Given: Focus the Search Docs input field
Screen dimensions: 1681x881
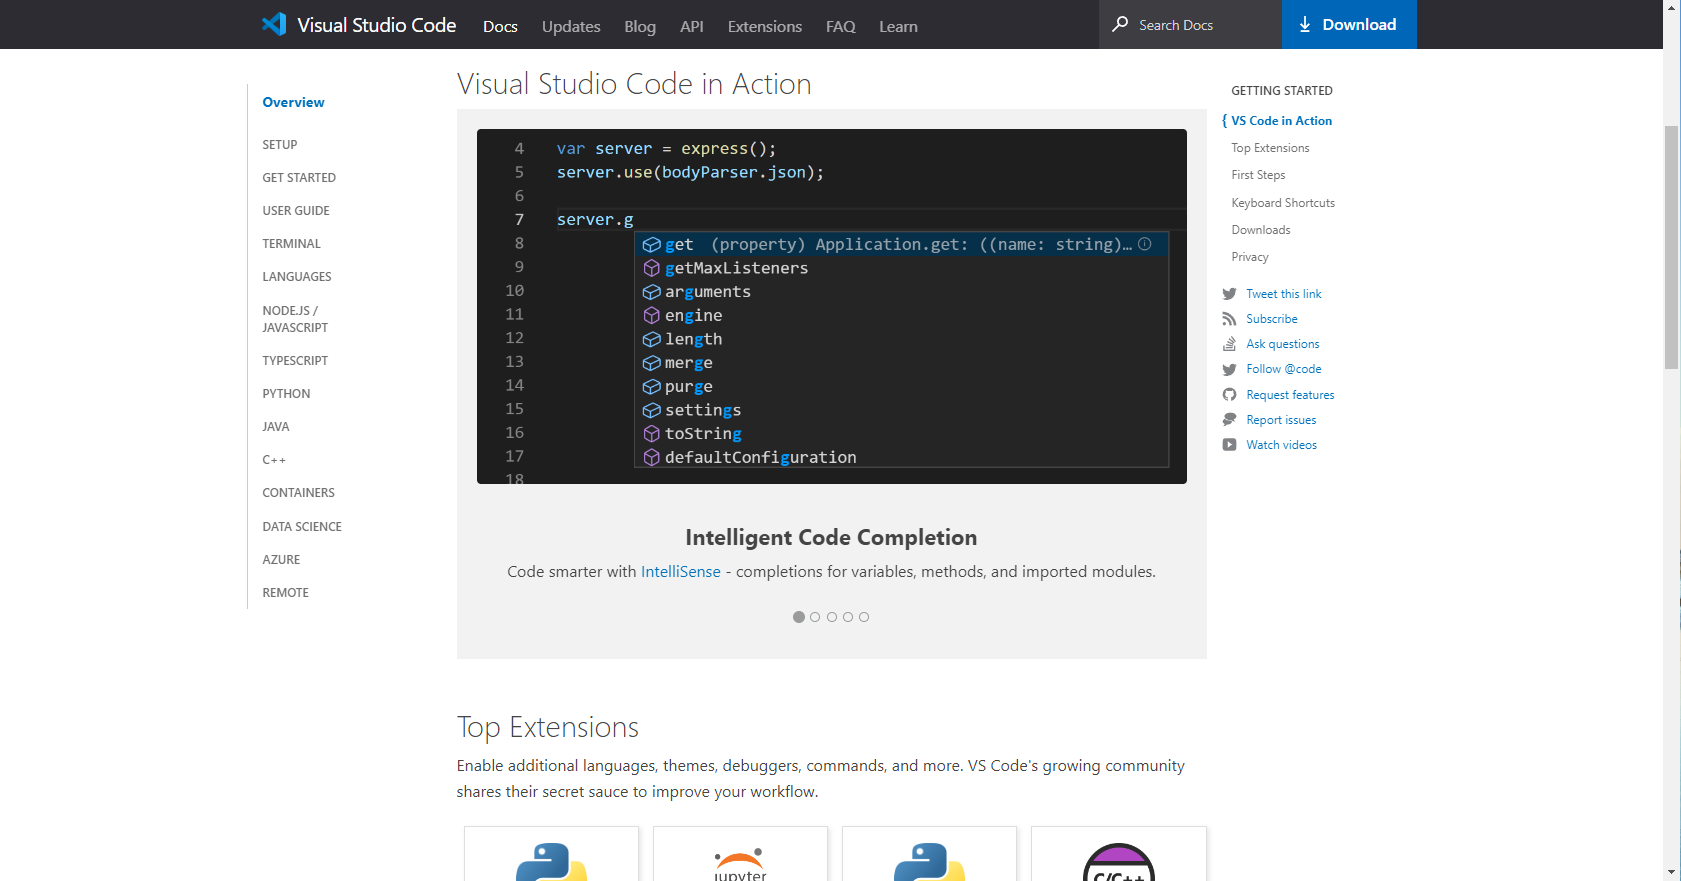Looking at the screenshot, I should 1191,24.
